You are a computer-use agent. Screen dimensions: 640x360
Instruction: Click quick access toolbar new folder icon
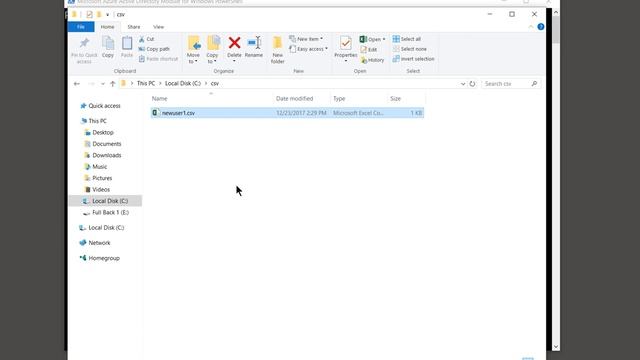coord(99,14)
